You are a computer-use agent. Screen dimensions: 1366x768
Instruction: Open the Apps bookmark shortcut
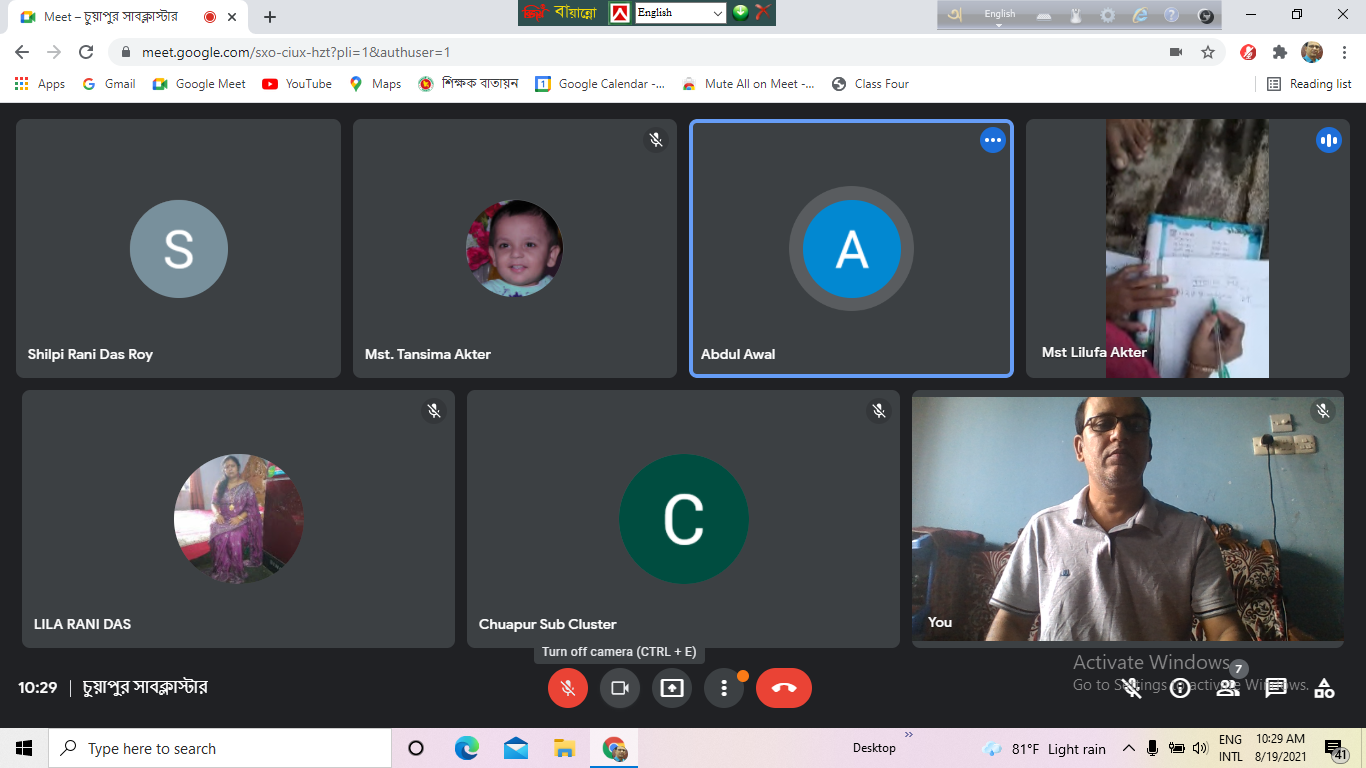[40, 84]
